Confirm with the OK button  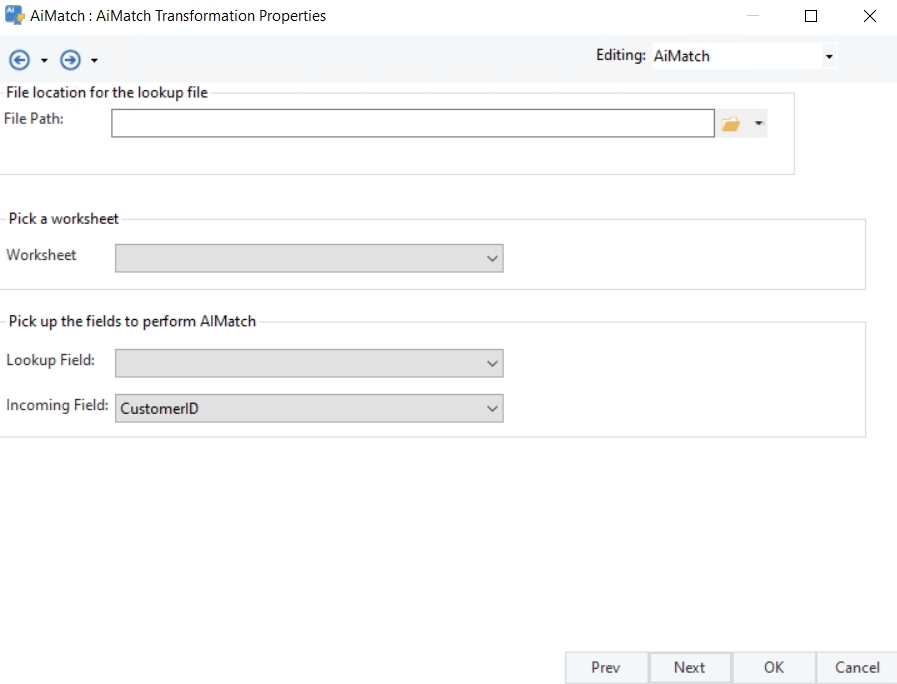[x=773, y=668]
